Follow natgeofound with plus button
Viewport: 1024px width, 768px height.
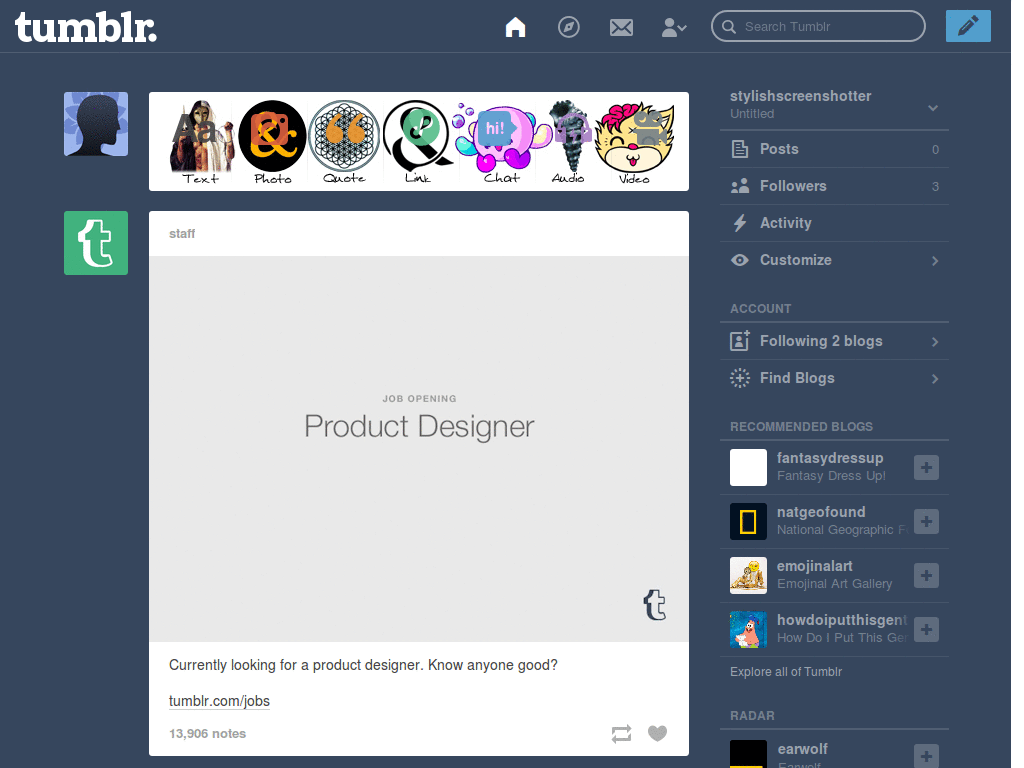926,521
